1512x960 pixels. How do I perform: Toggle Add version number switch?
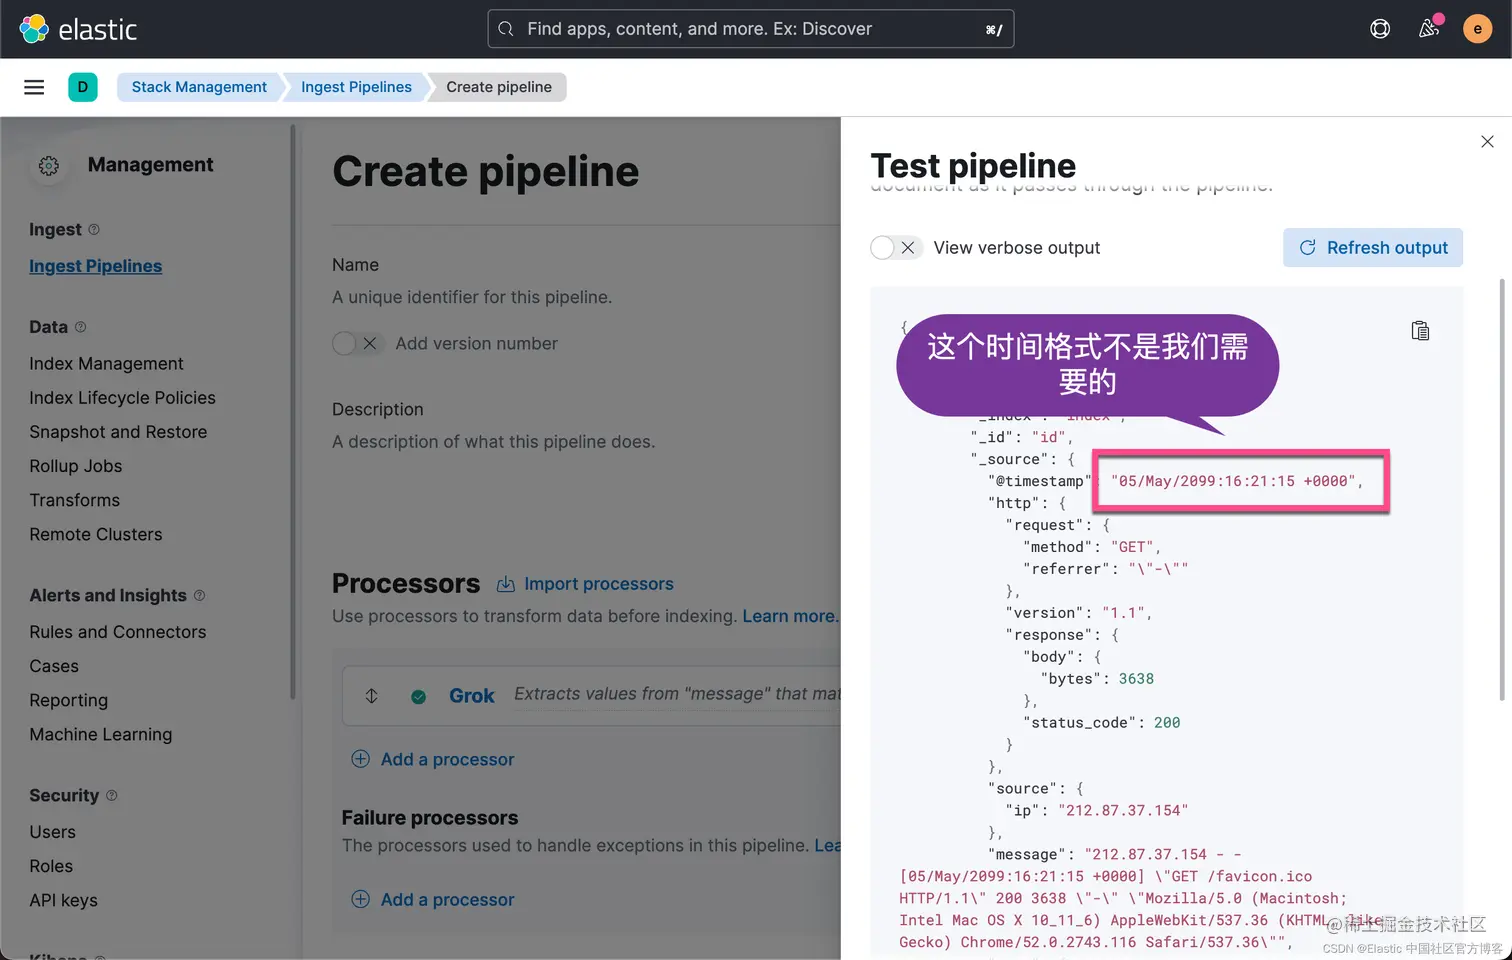[x=357, y=344]
